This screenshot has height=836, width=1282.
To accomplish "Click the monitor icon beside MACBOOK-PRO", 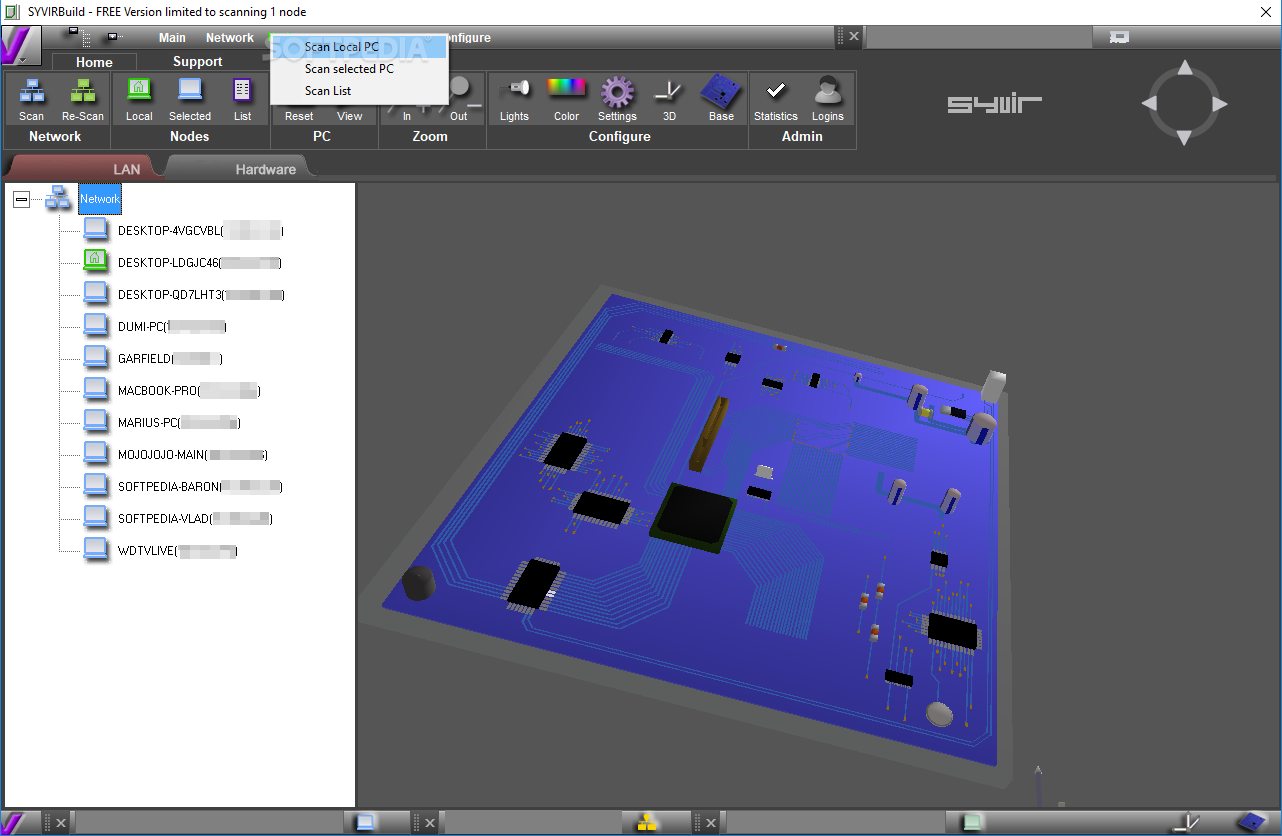I will pyautogui.click(x=95, y=389).
